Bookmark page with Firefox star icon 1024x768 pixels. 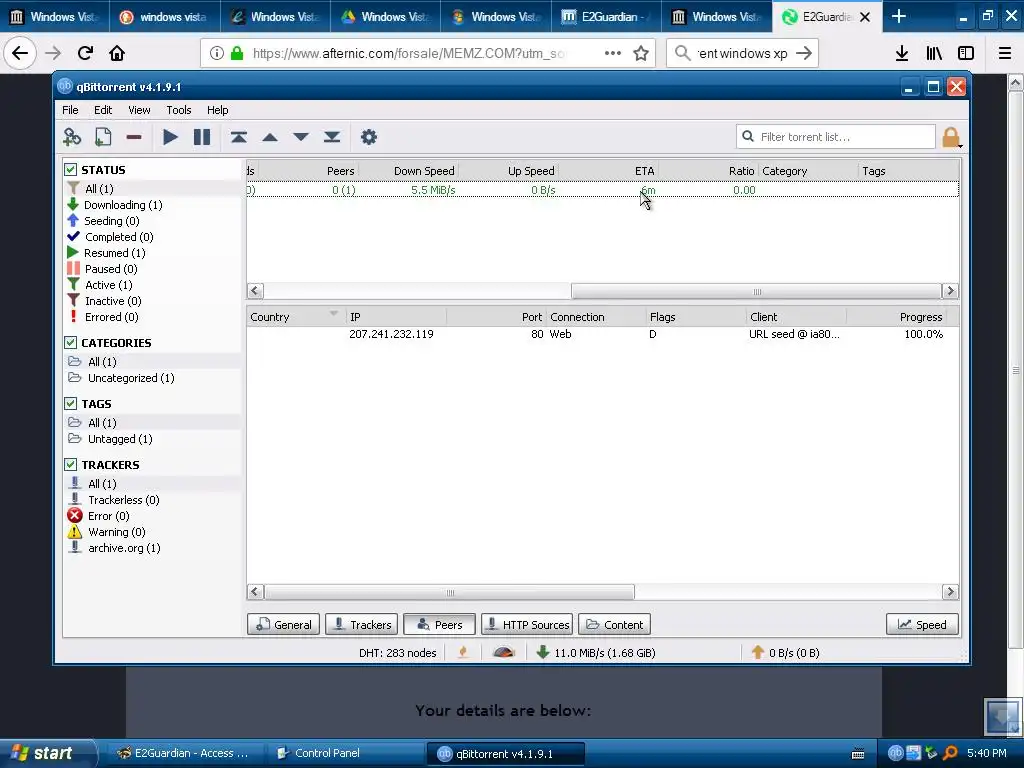(641, 54)
